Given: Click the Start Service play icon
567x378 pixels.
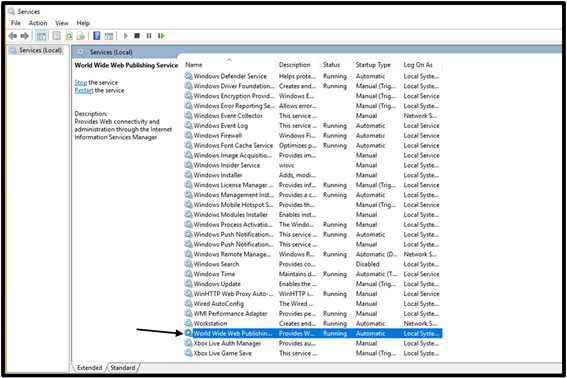Looking at the screenshot, I should 126,36.
